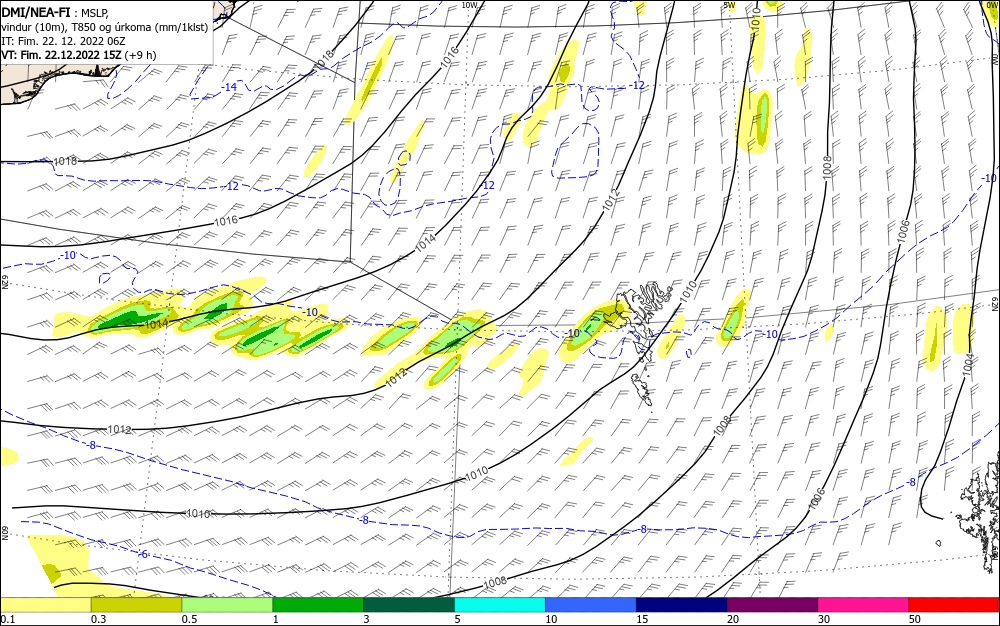Pick the cyan 5 mm legend swatch

500,605
